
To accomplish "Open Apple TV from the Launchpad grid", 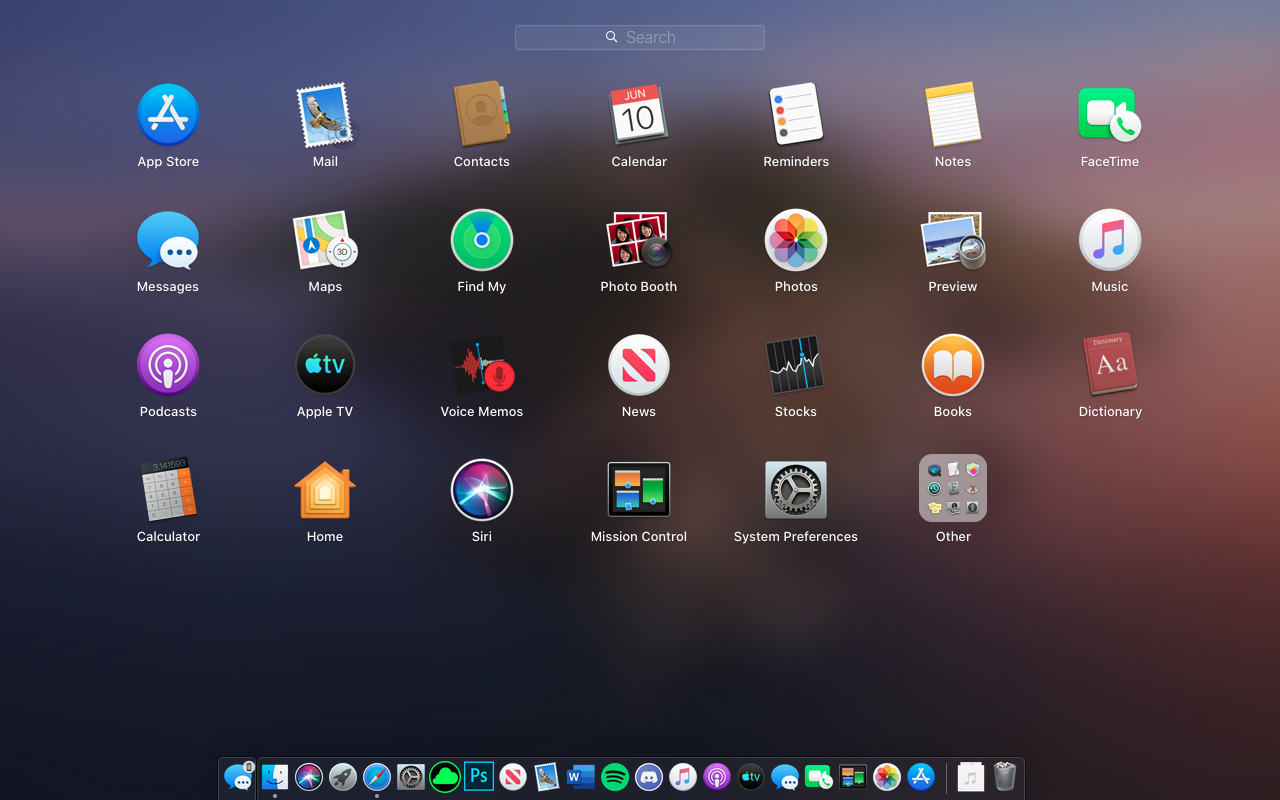I will pyautogui.click(x=325, y=365).
